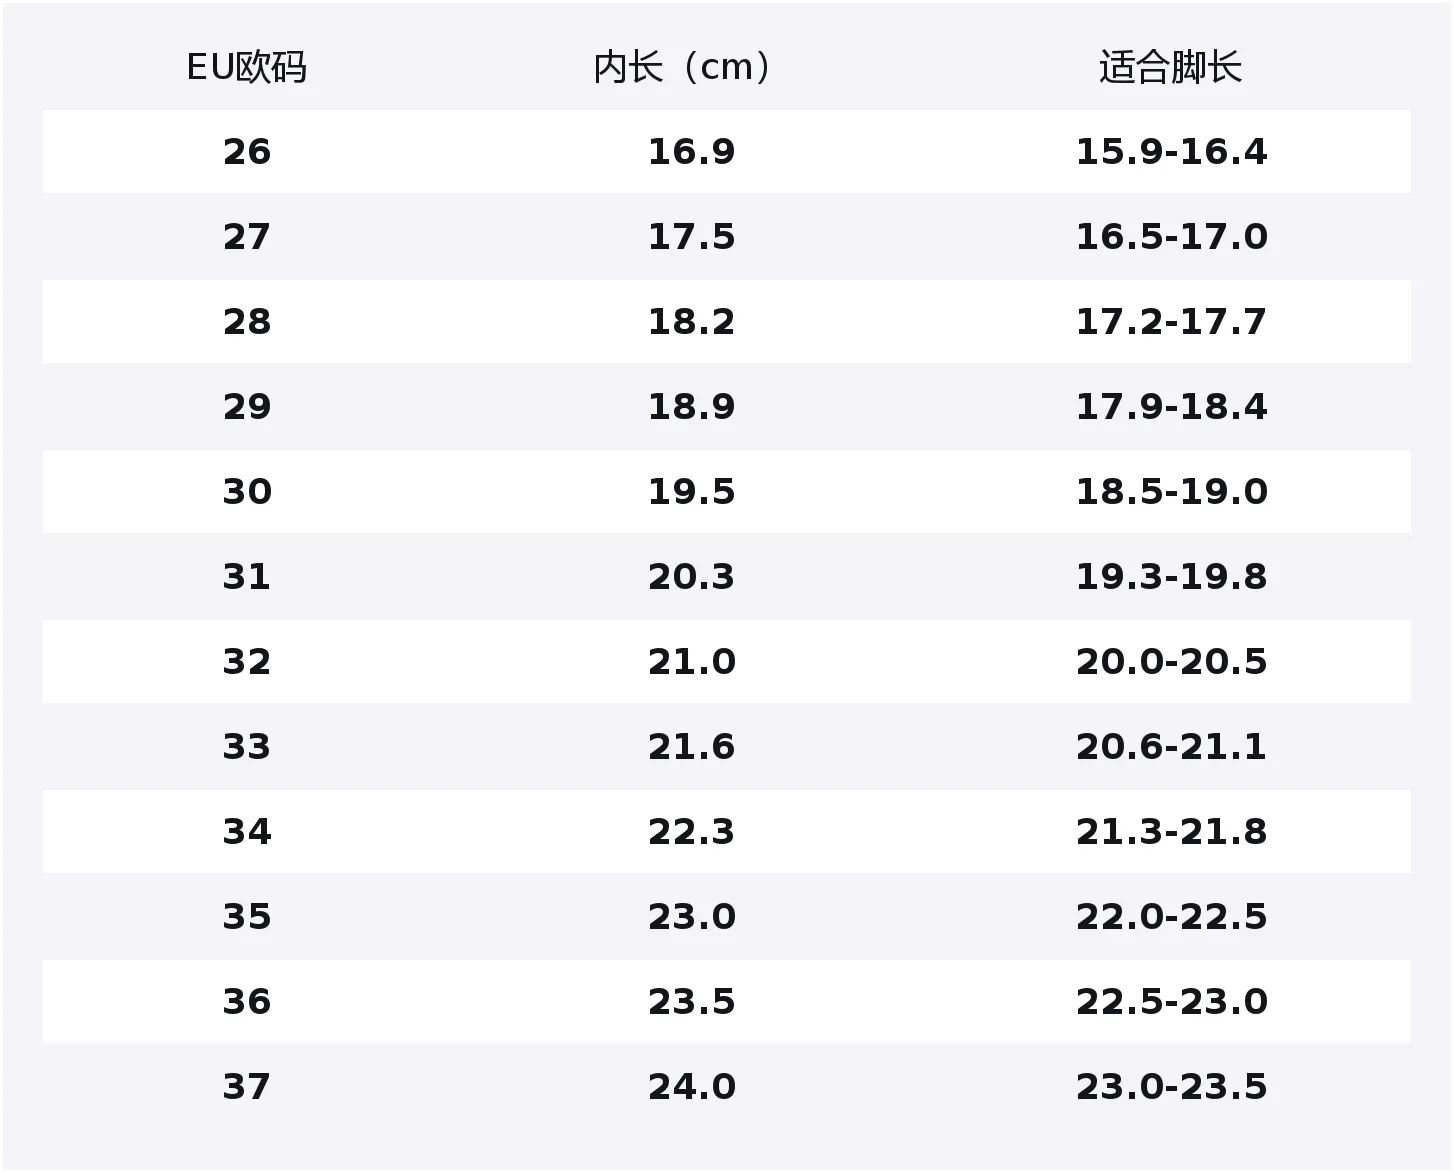
Task: Click the 适合脚长 column header
Action: point(1171,67)
